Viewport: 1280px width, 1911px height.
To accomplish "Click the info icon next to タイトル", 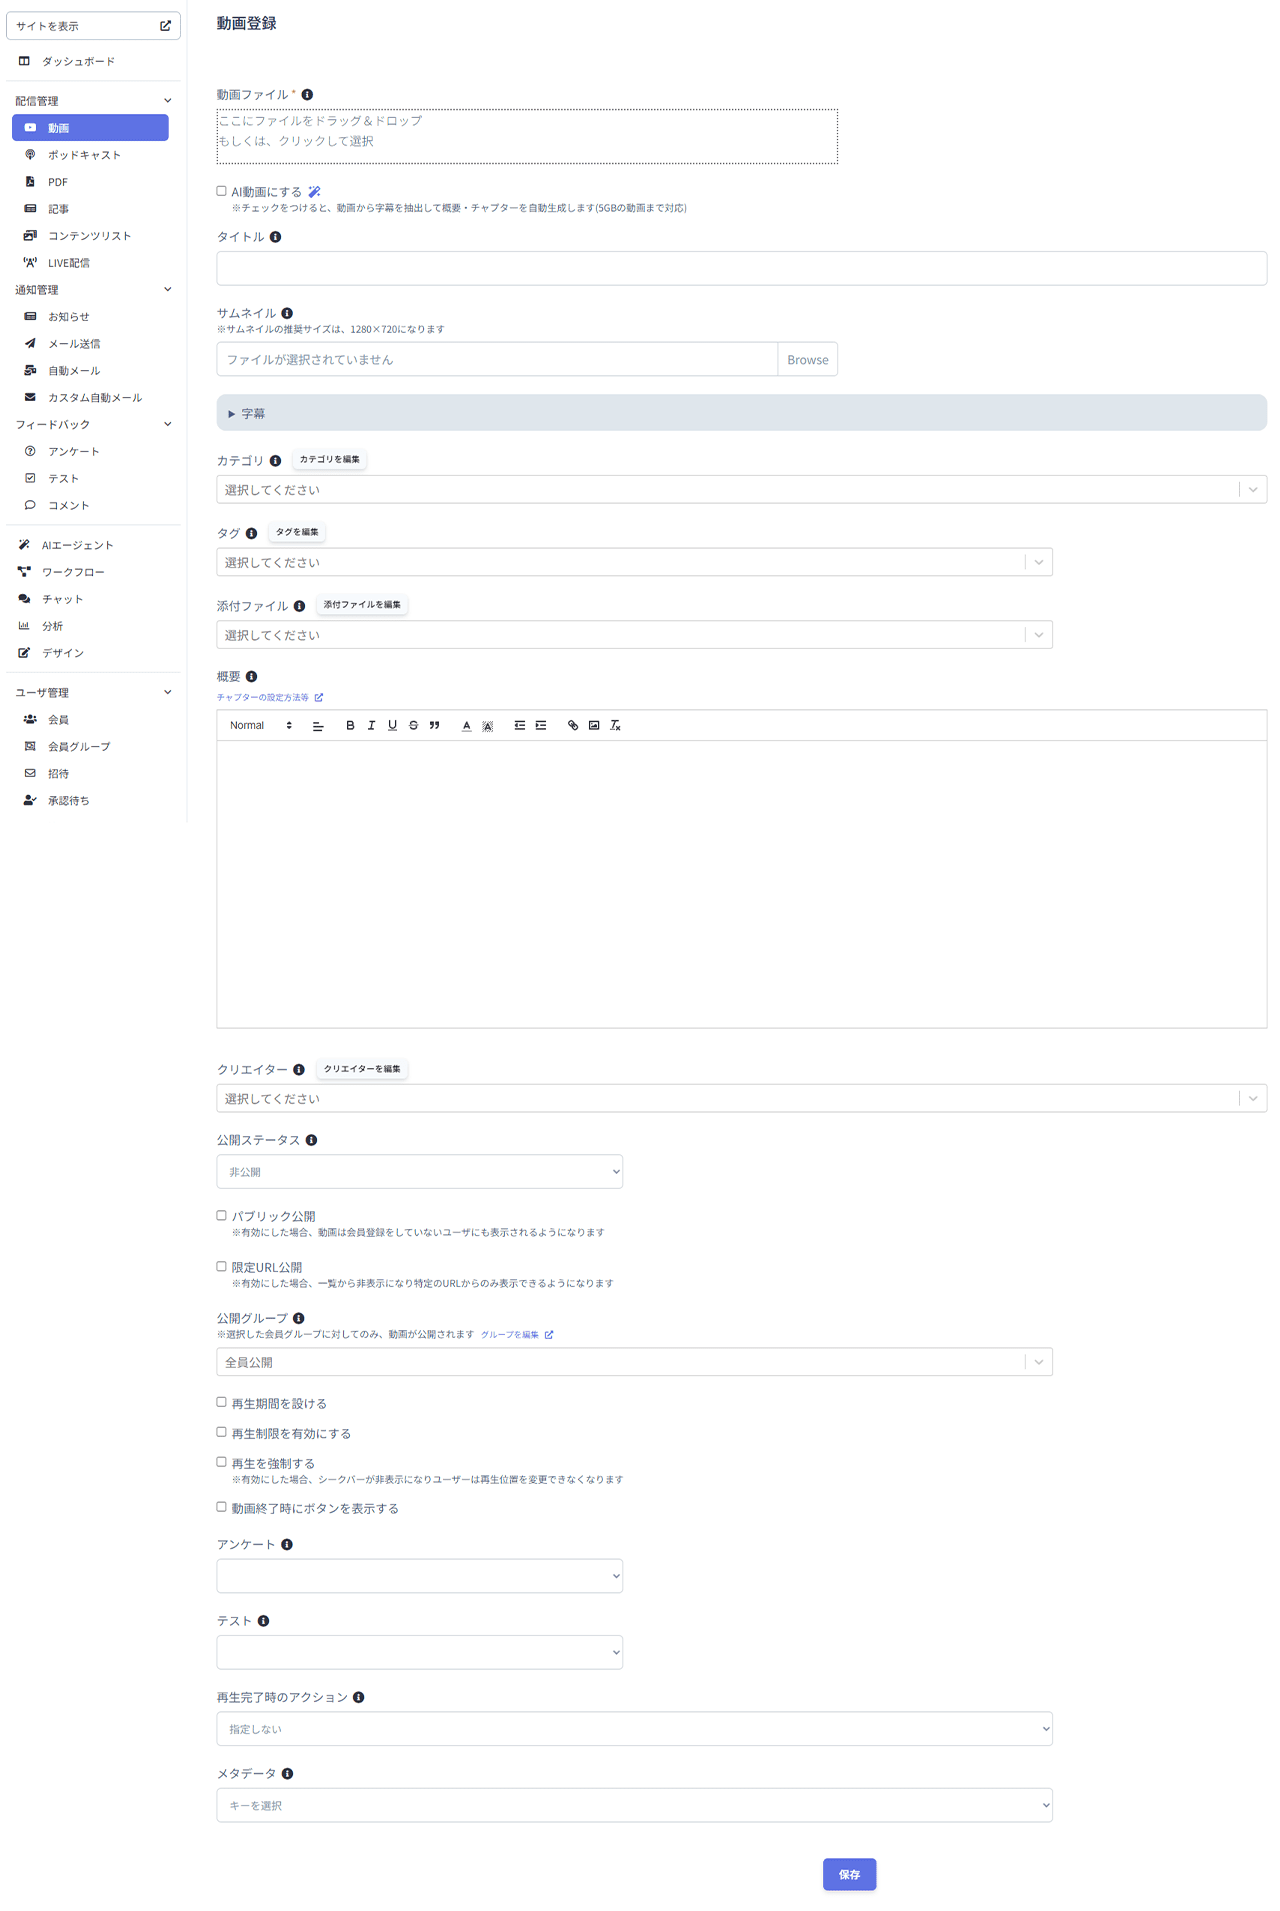I will (276, 237).
